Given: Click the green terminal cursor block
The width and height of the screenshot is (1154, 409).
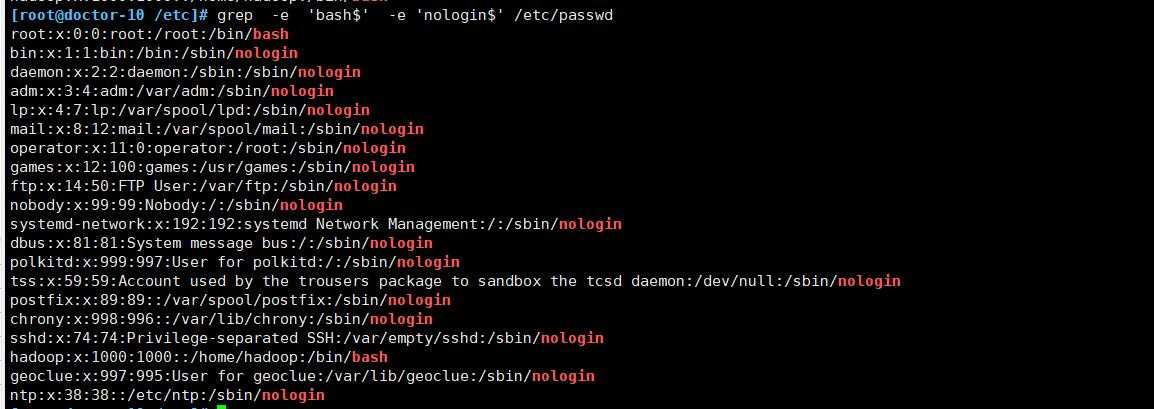Looking at the screenshot, I should coord(221,406).
